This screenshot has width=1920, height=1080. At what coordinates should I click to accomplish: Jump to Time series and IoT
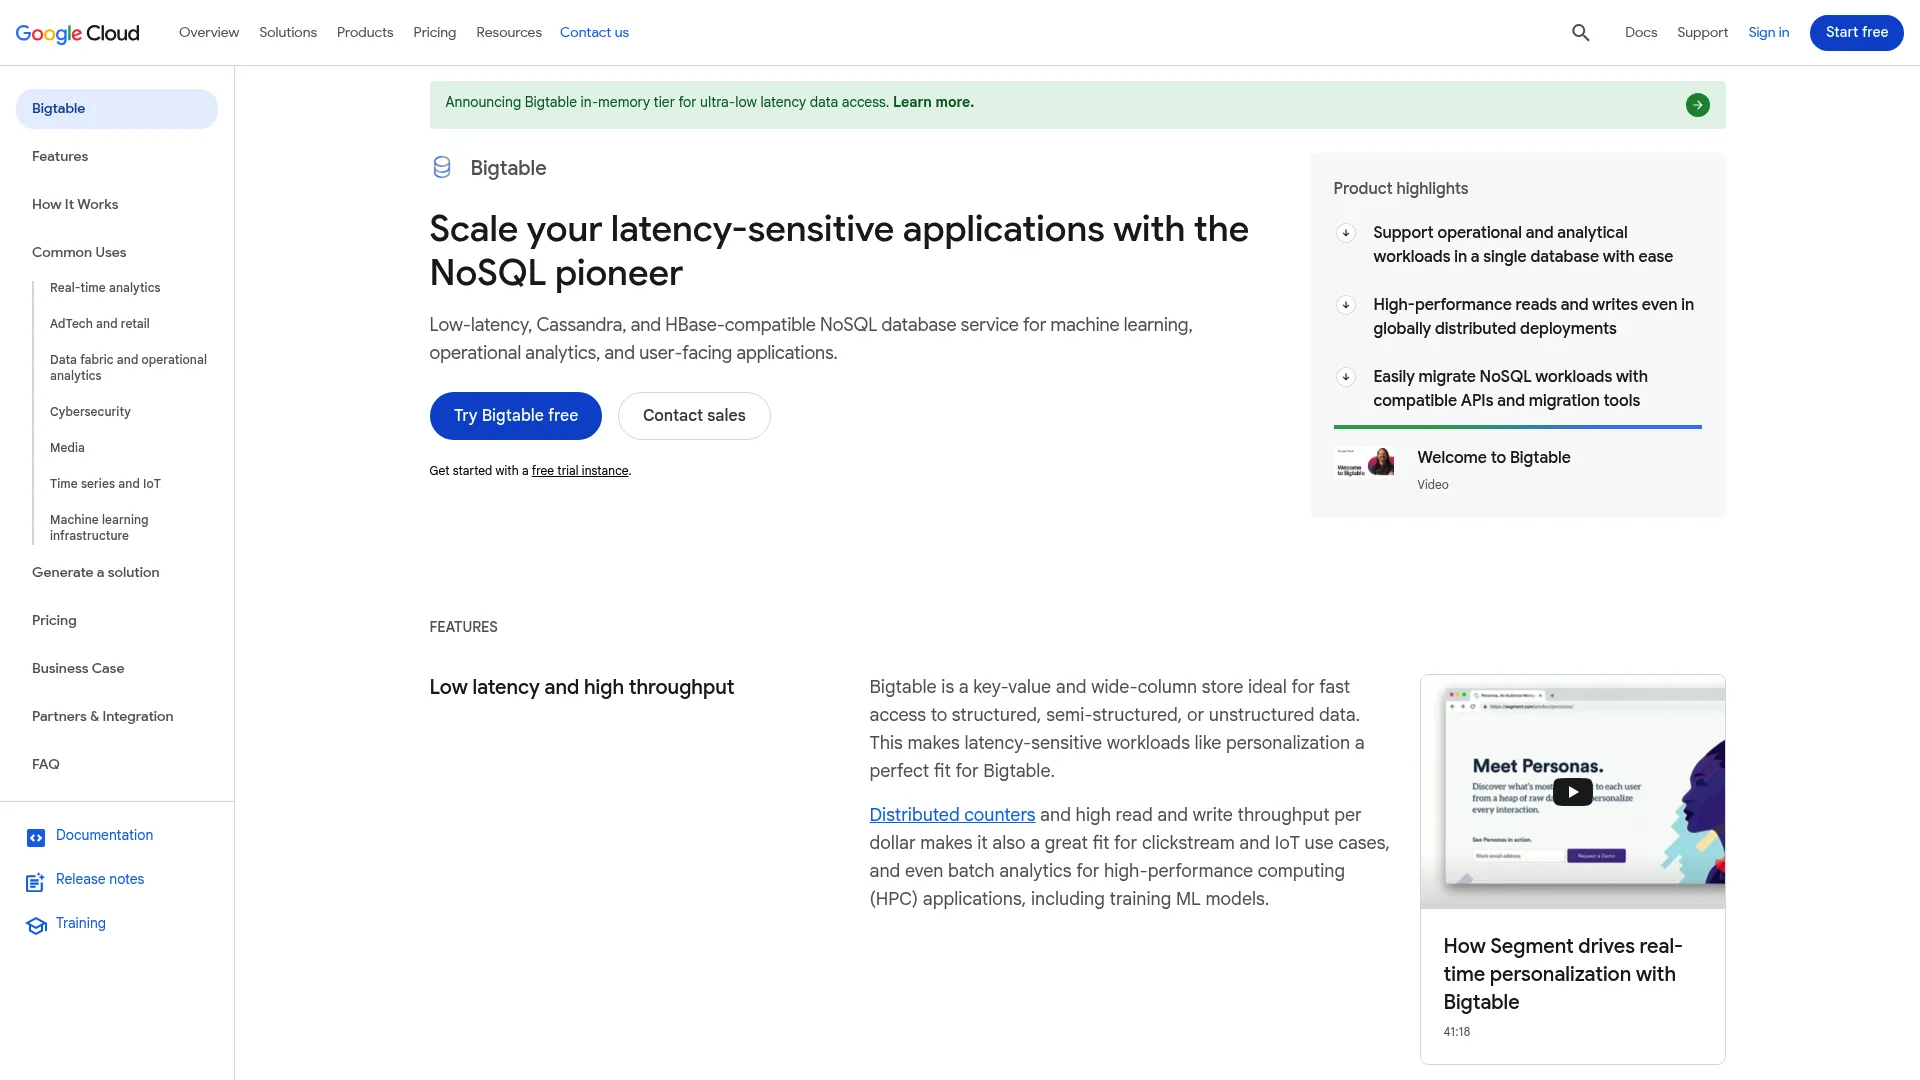coord(105,484)
